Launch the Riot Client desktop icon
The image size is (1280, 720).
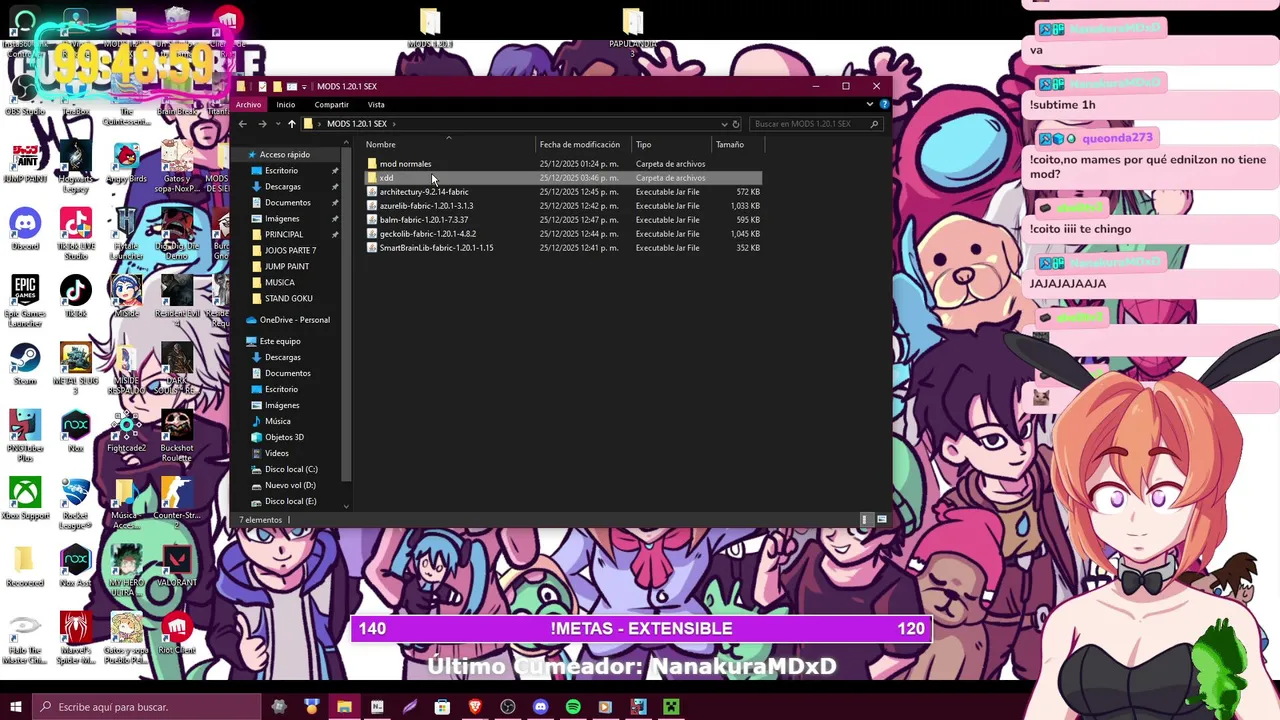point(176,633)
